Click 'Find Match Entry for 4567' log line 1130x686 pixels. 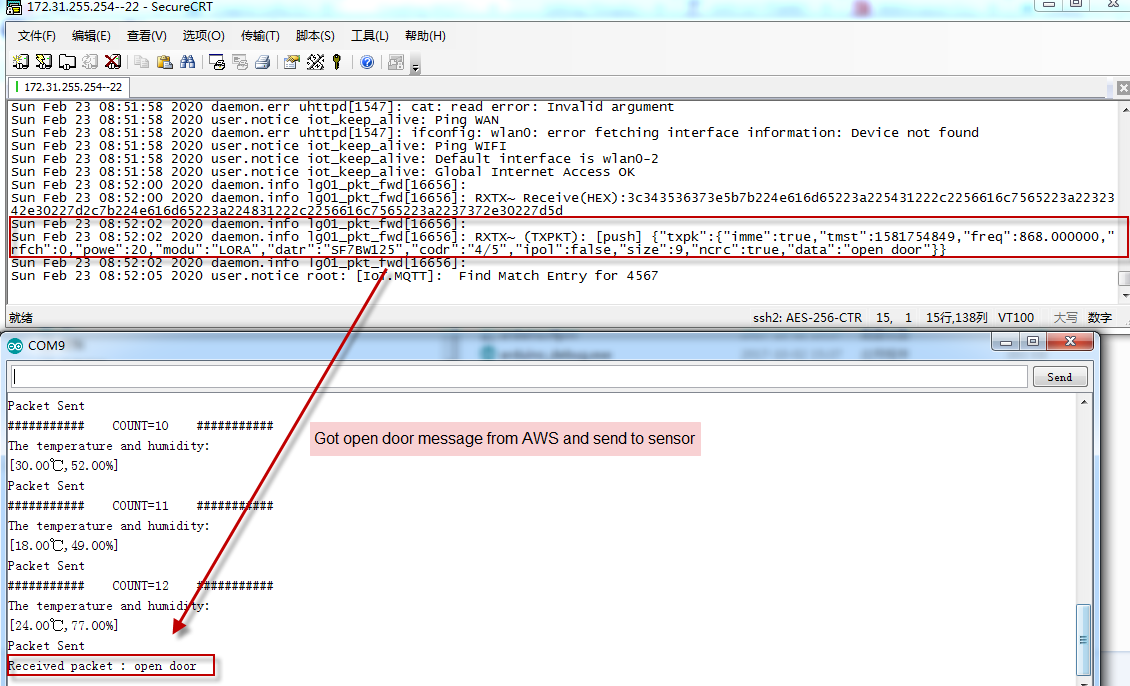[334, 276]
